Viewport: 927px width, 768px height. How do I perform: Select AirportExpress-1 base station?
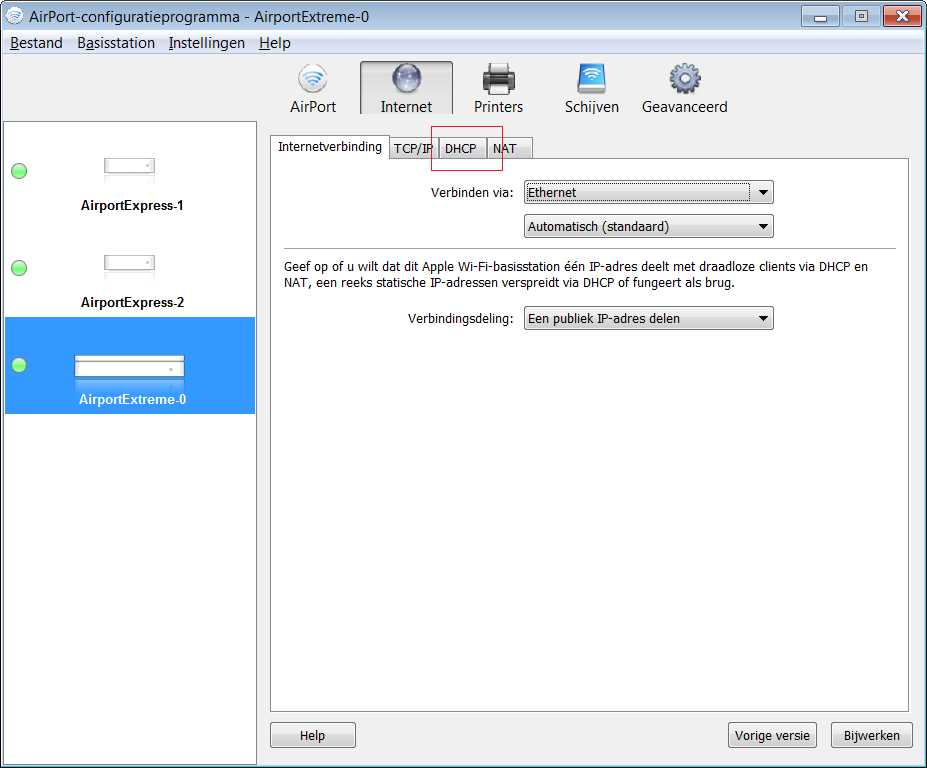click(130, 180)
